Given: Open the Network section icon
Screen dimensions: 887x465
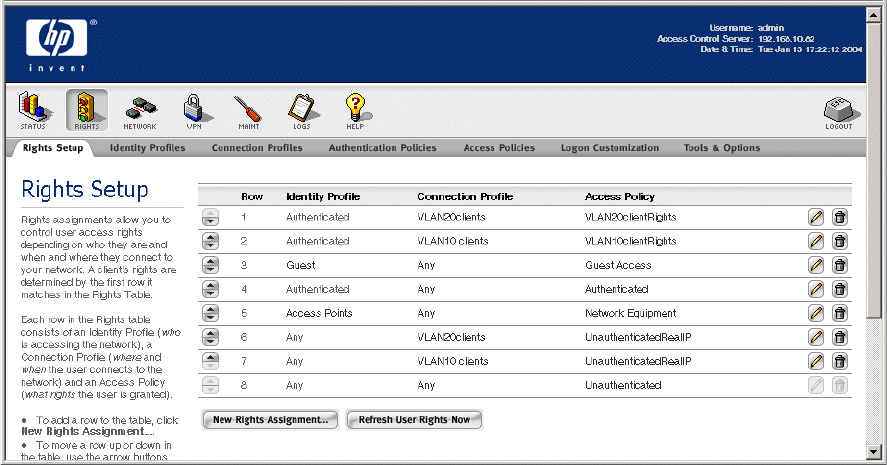Looking at the screenshot, I should [x=140, y=112].
